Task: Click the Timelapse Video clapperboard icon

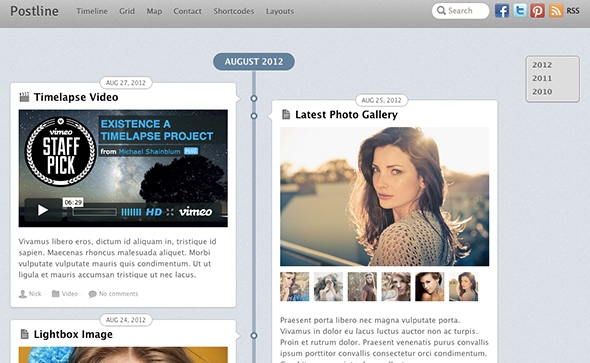Action: [x=24, y=97]
